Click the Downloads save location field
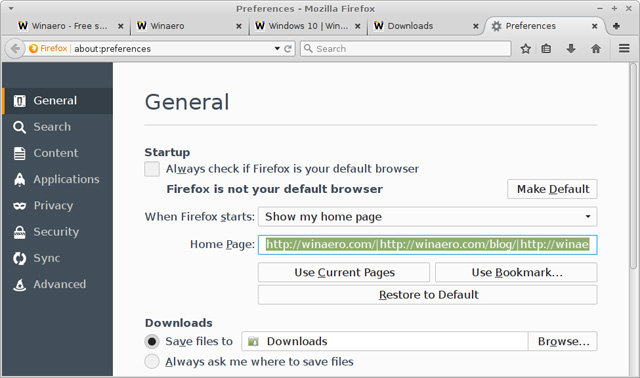Screen dimensions: 640x378 point(384,341)
